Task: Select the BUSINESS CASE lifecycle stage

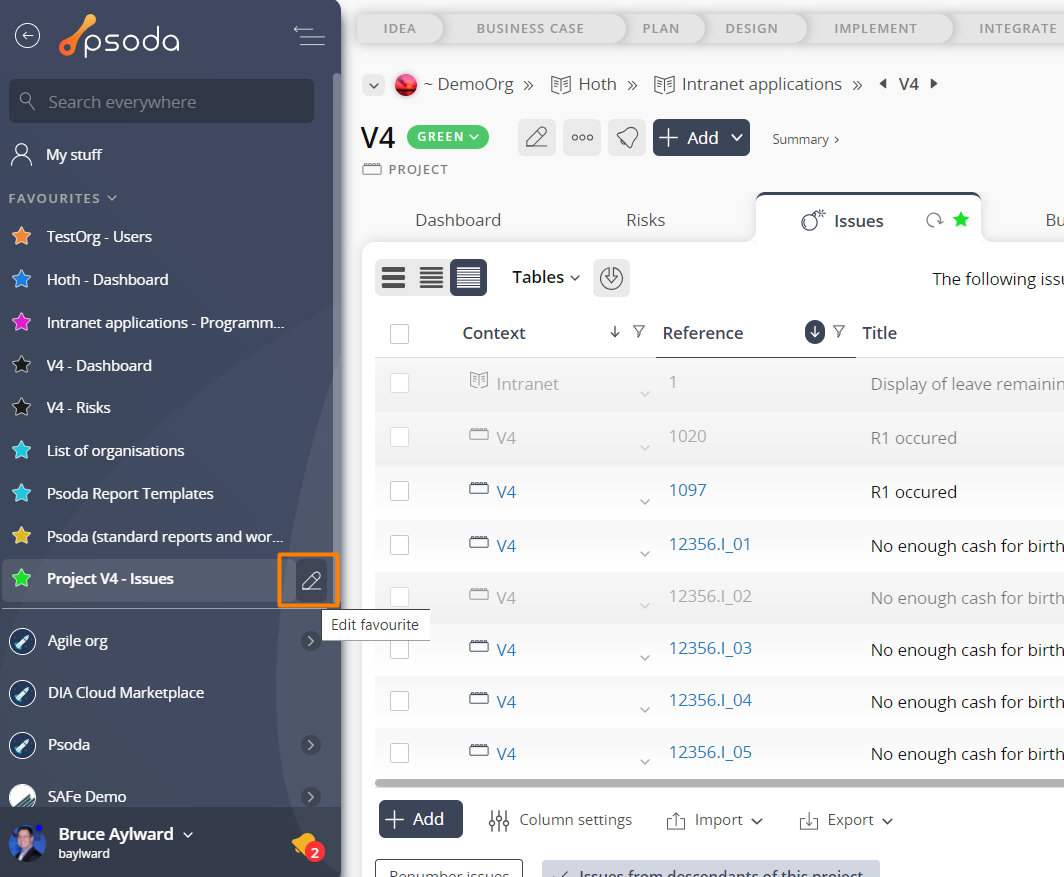Action: click(530, 29)
